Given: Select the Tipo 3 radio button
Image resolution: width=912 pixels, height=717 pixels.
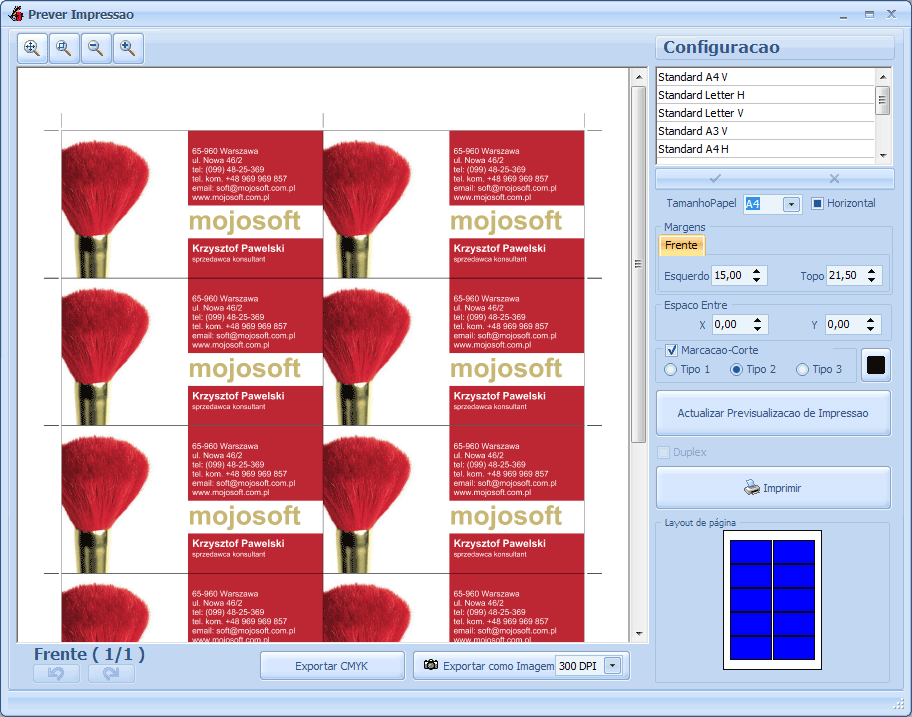Looking at the screenshot, I should pyautogui.click(x=803, y=369).
